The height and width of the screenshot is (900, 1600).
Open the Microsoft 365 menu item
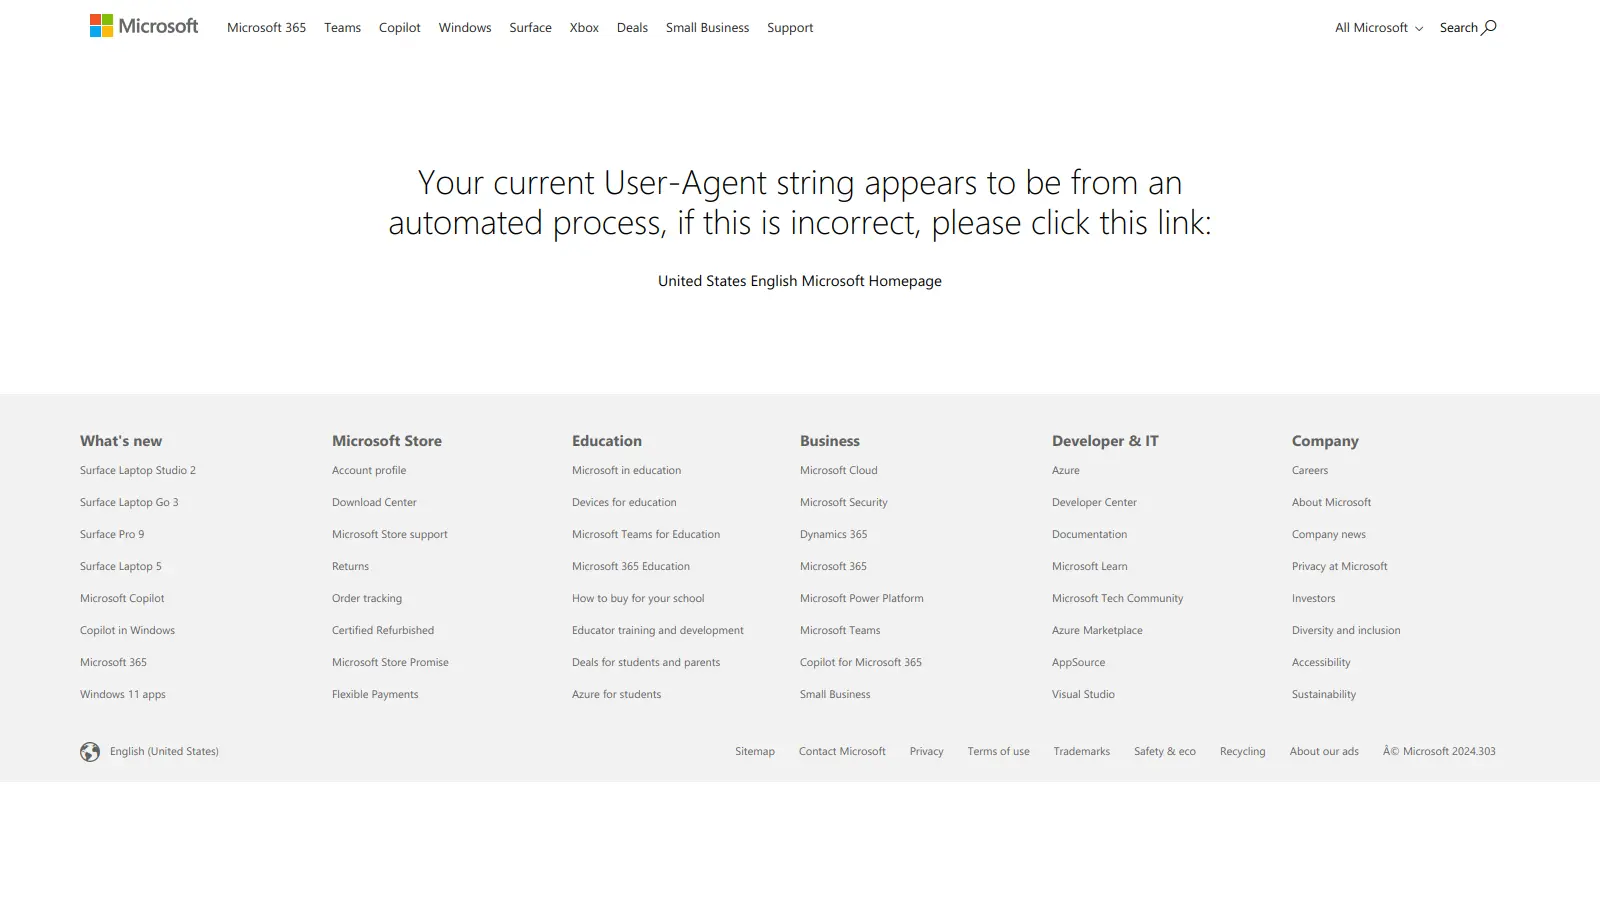point(266,28)
